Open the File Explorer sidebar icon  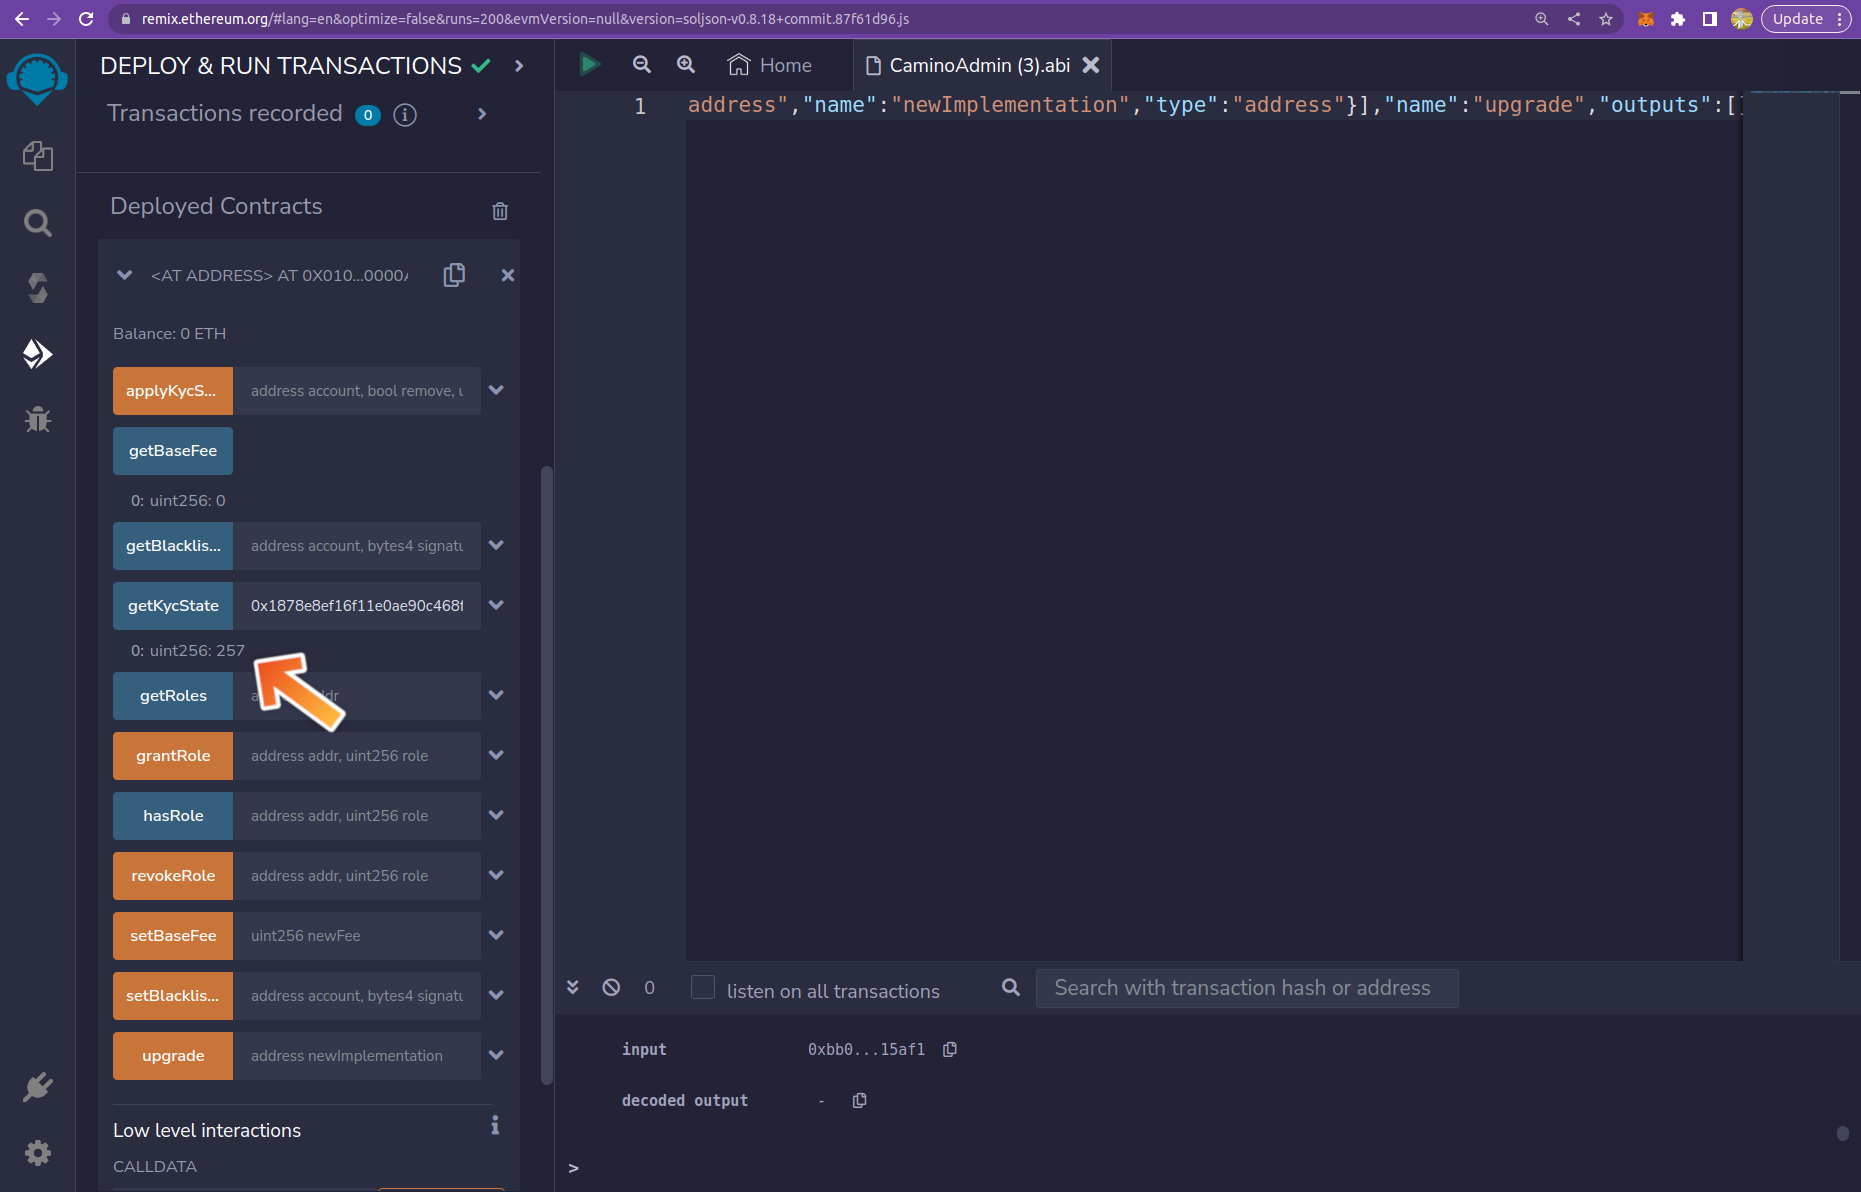pyautogui.click(x=38, y=156)
